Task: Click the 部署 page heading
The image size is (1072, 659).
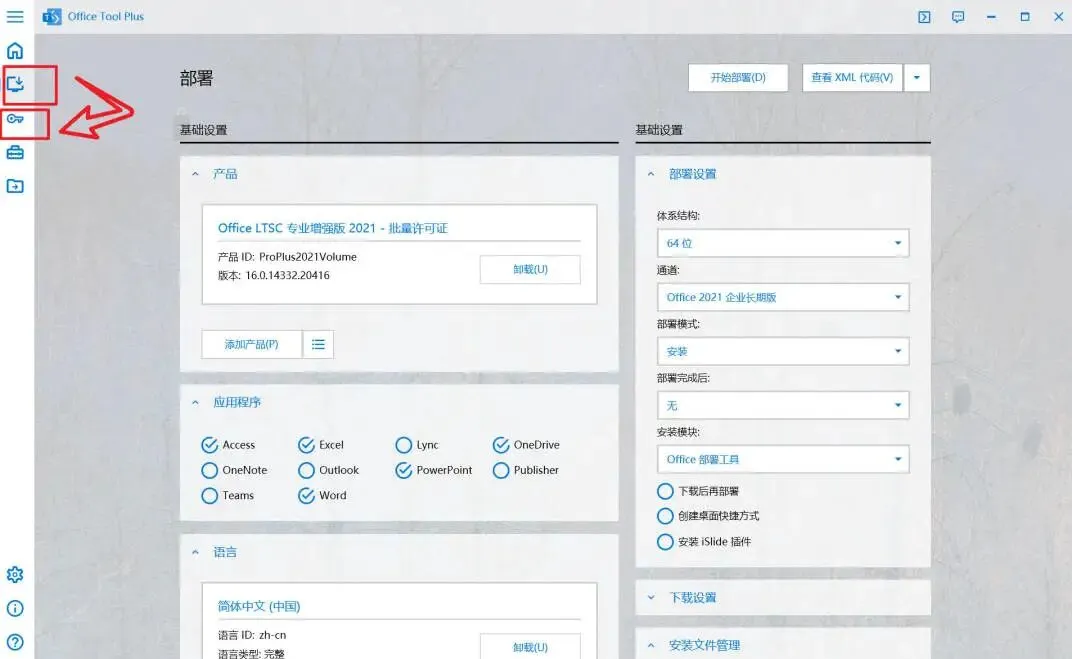Action: (196, 78)
